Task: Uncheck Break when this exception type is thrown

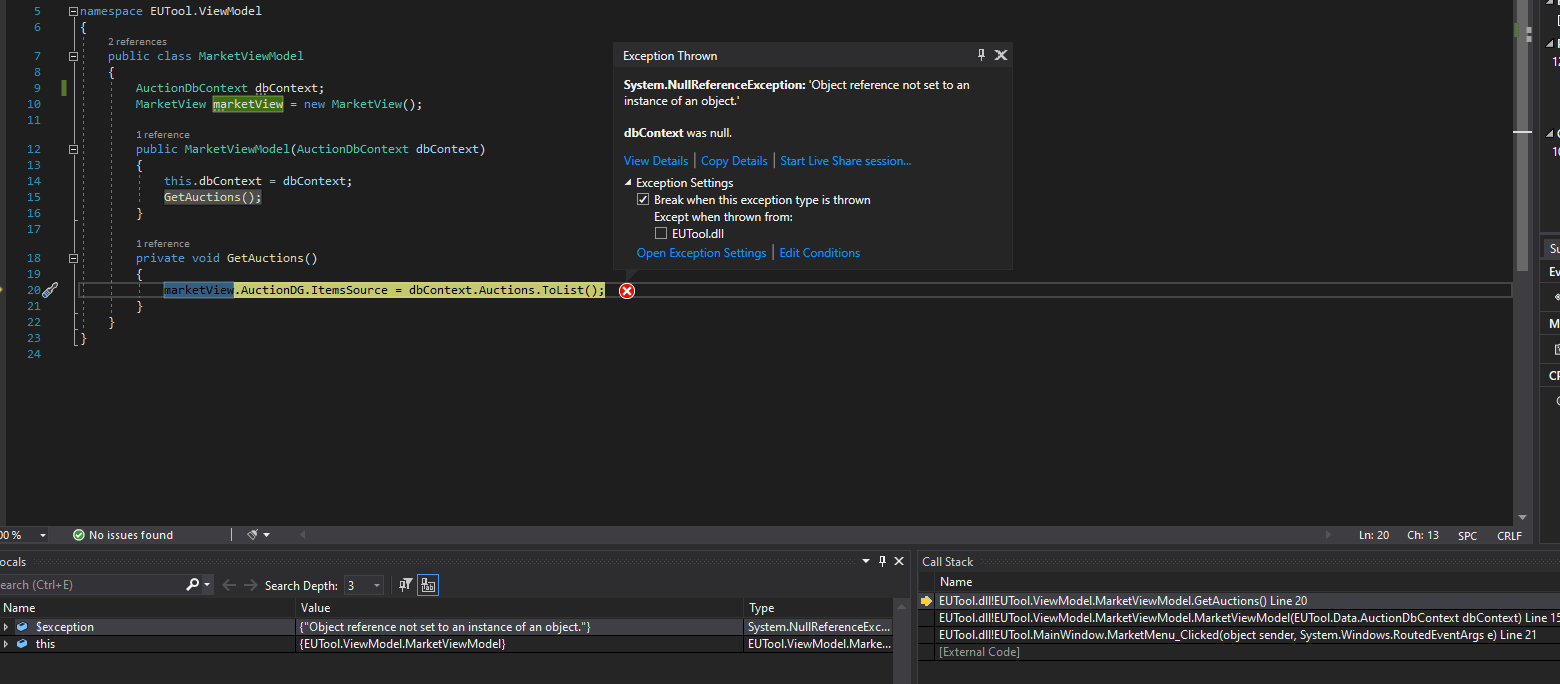Action: coord(643,200)
